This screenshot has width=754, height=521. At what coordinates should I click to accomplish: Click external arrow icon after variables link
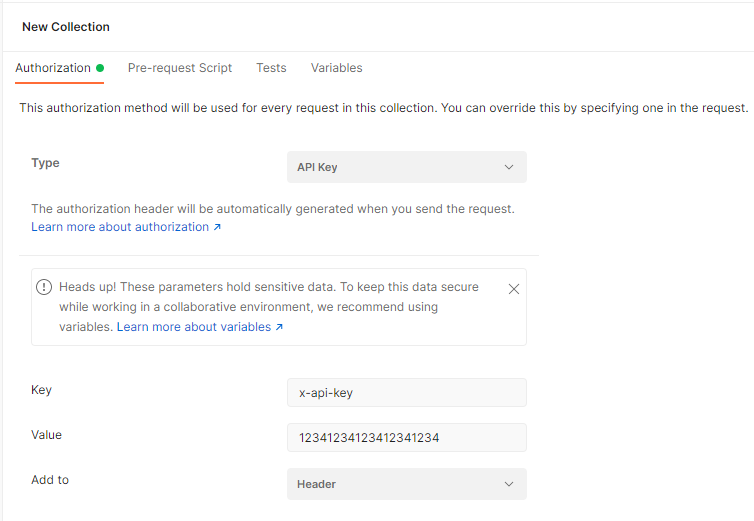point(279,328)
